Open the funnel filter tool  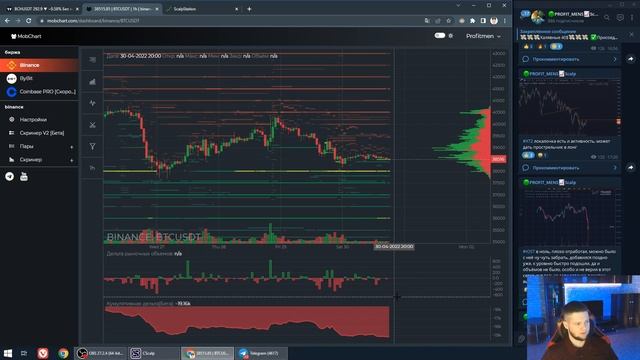93,146
